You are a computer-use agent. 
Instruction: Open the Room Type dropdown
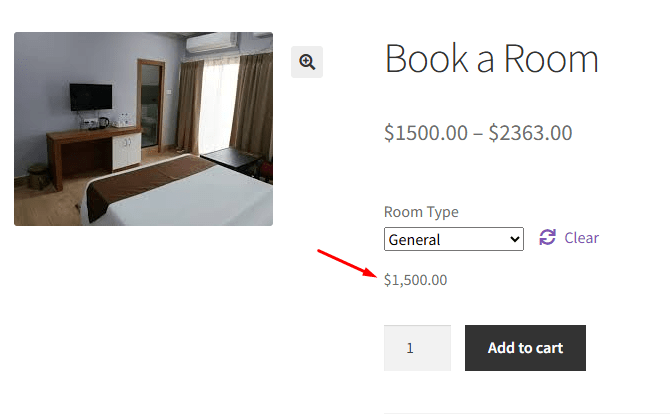tap(453, 240)
